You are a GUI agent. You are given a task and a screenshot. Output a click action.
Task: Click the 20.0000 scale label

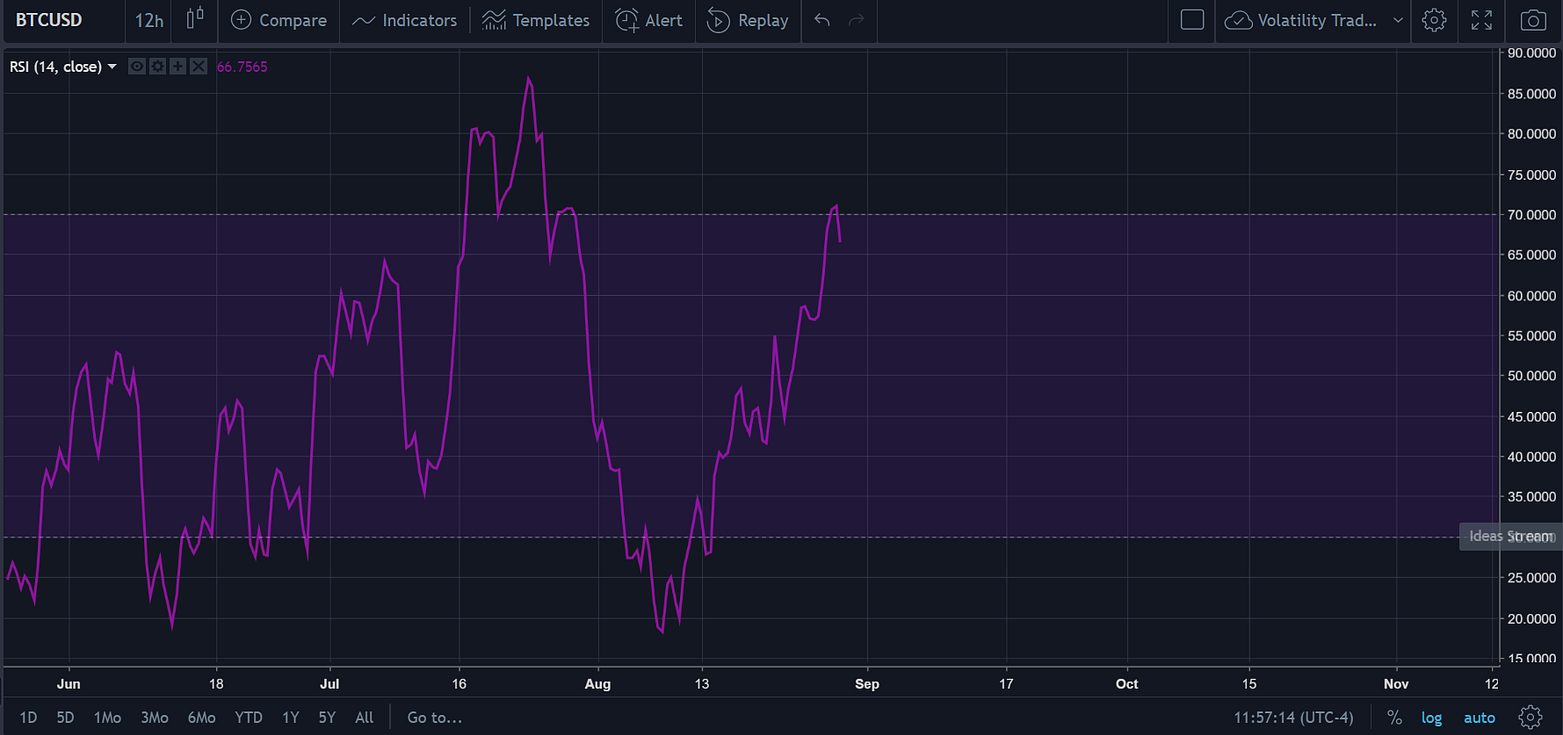tap(1530, 619)
